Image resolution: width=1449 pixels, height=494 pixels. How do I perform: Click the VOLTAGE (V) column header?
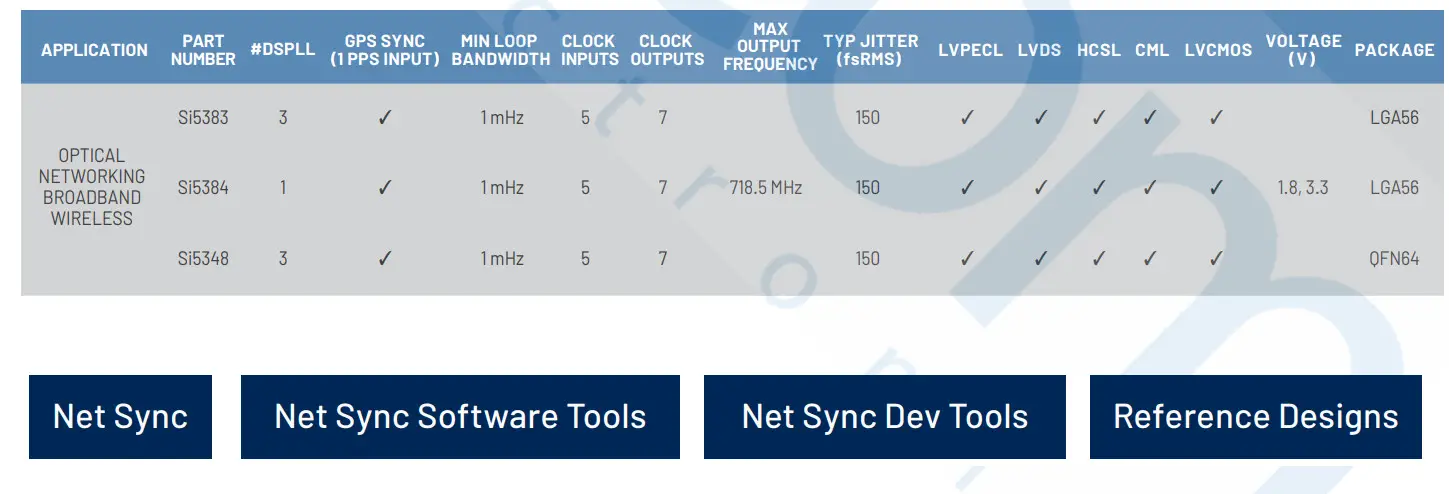click(x=1303, y=50)
